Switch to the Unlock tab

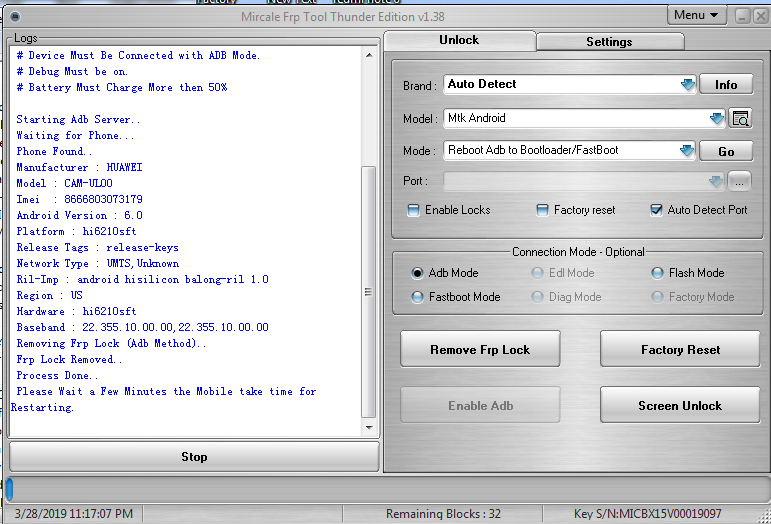point(459,40)
